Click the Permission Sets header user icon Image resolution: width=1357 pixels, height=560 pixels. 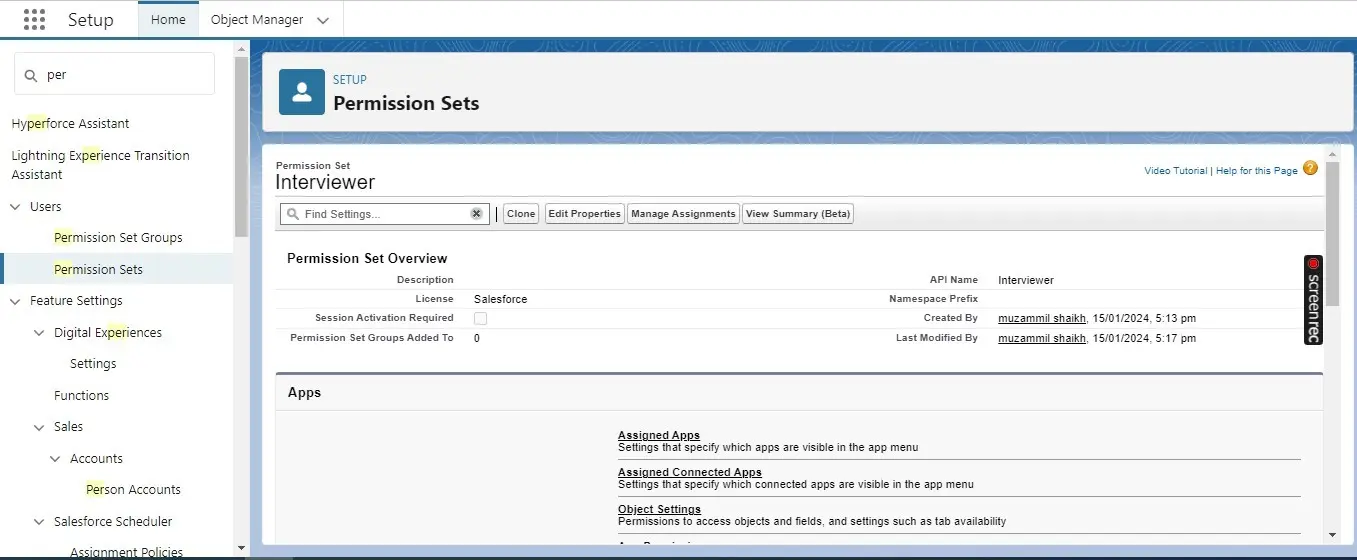(301, 92)
